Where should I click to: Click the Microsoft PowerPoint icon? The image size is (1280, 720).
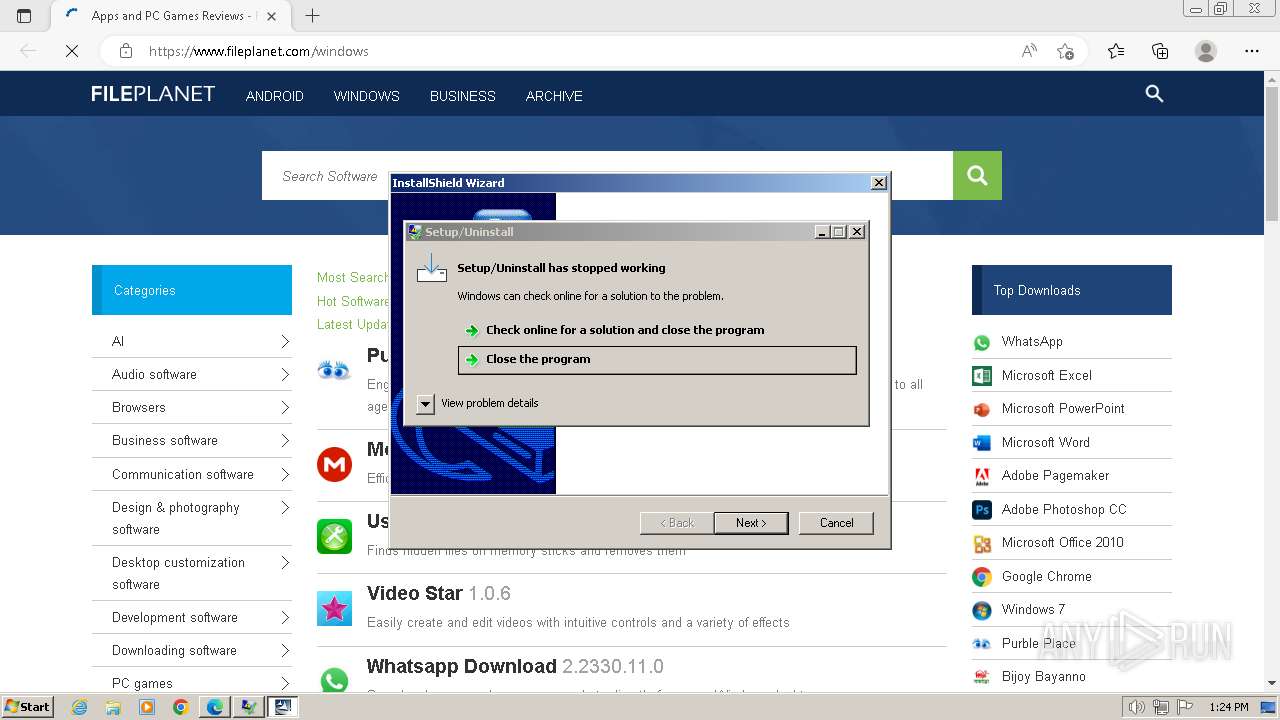click(982, 409)
